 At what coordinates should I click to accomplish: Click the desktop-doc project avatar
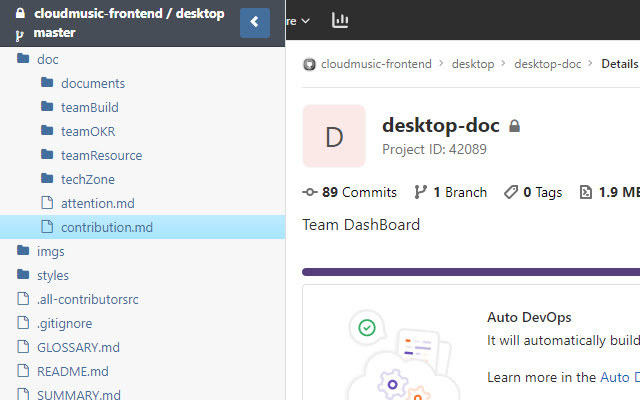(334, 136)
